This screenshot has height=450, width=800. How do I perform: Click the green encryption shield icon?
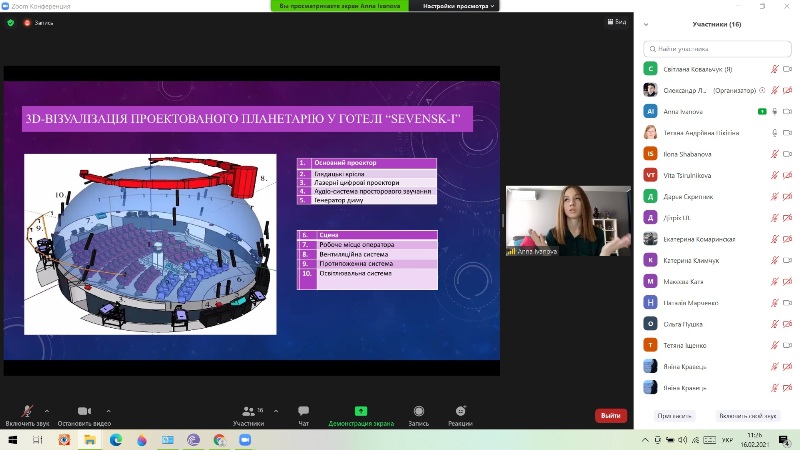click(x=11, y=21)
